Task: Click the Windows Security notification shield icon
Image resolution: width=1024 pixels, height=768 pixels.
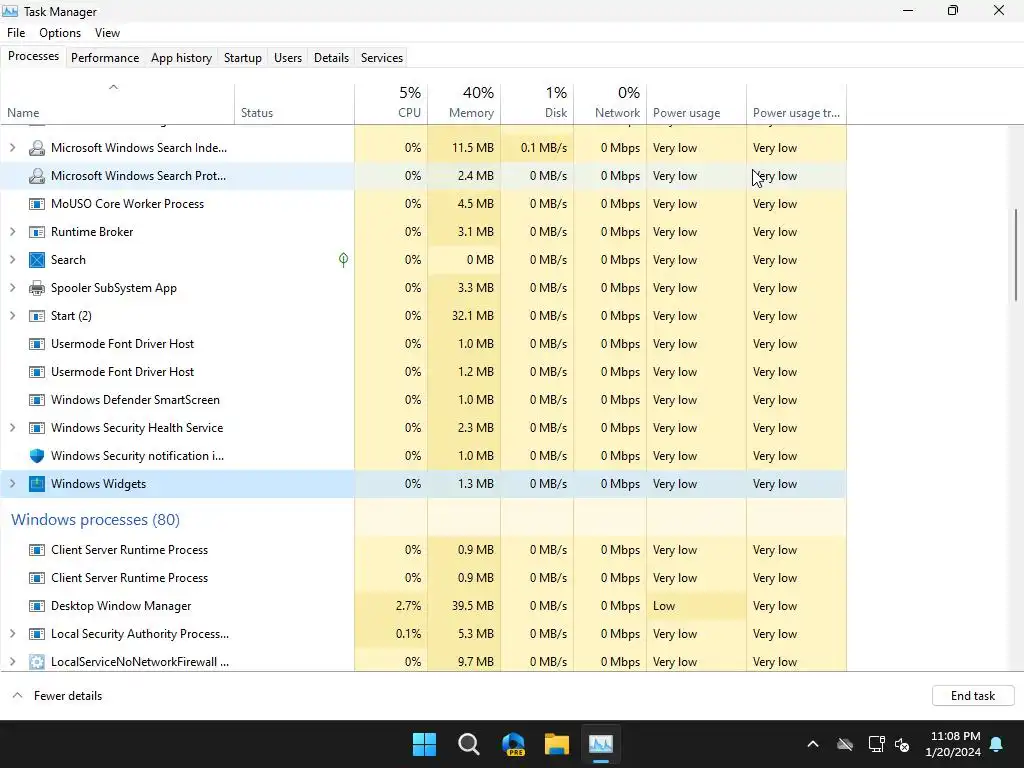Action: (x=37, y=456)
